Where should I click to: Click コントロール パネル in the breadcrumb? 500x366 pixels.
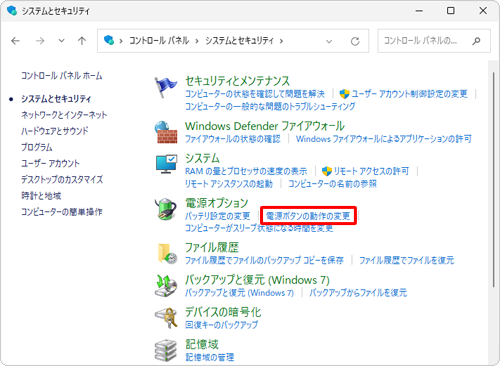tap(159, 41)
